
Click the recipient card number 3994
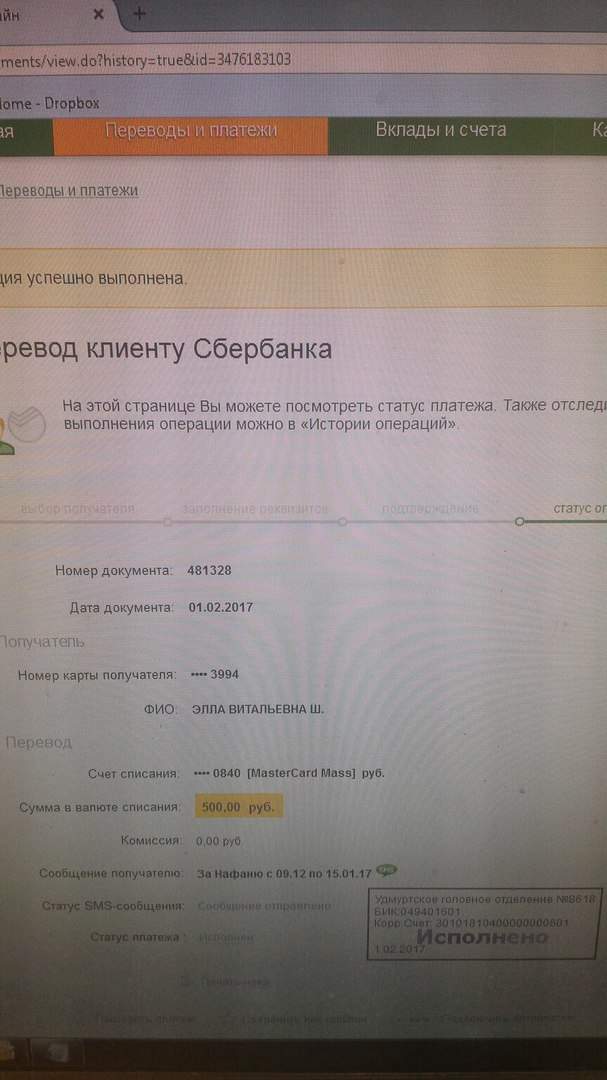click(214, 675)
